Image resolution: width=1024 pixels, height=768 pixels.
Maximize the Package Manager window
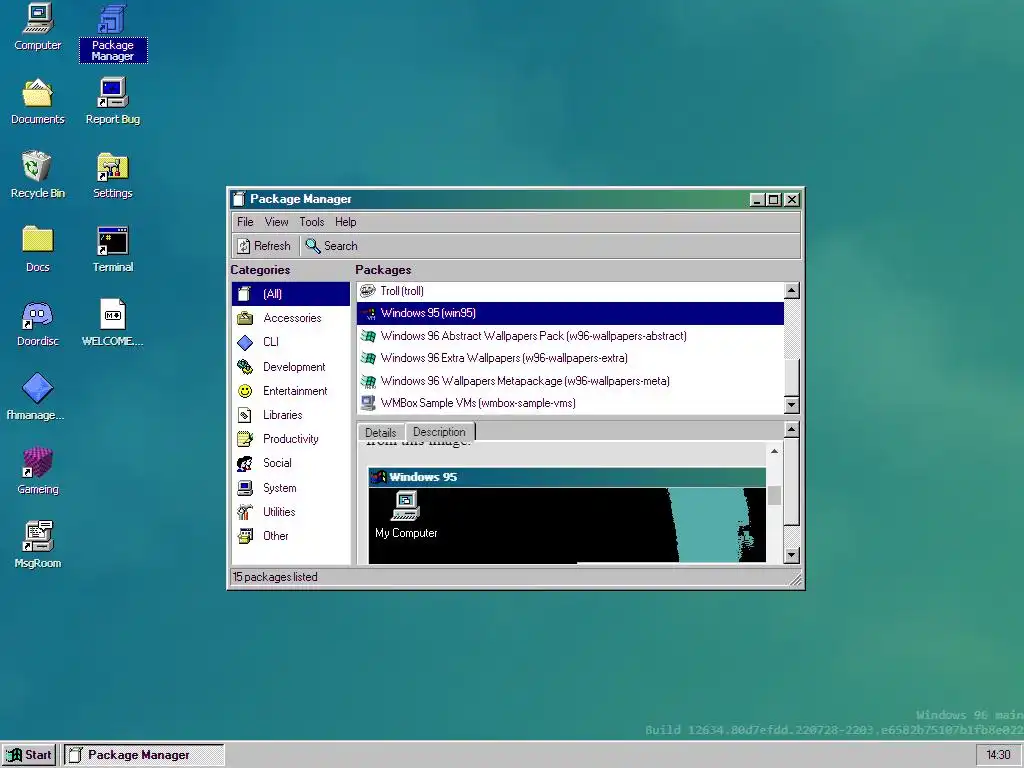(x=774, y=200)
